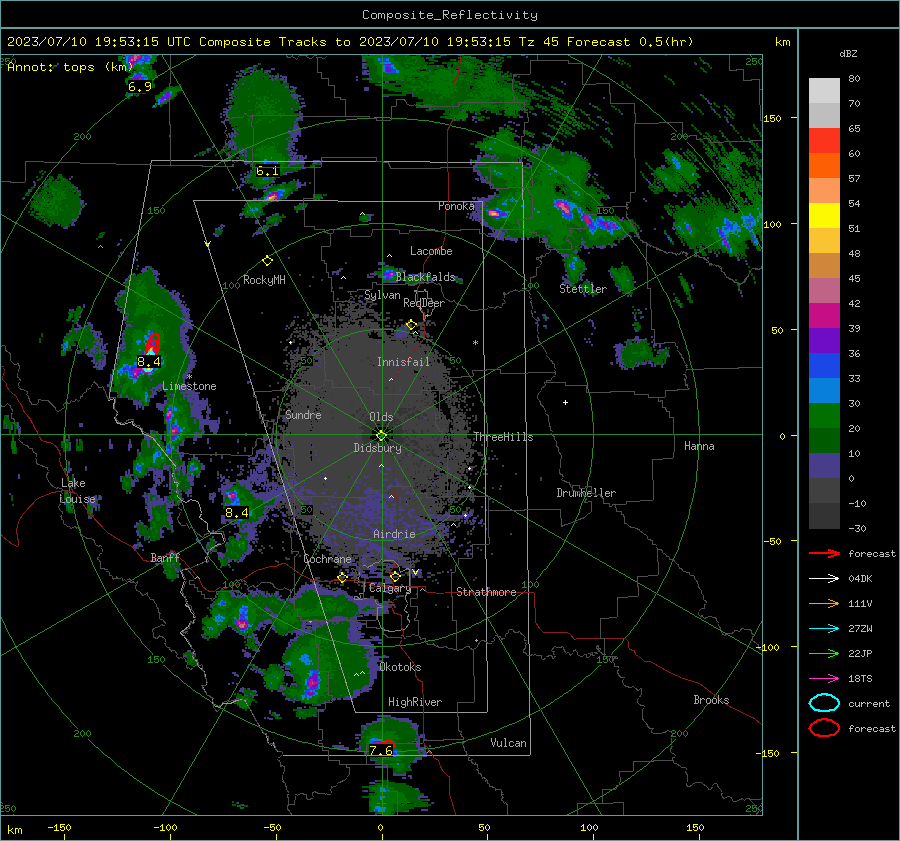Click the Innisfail city label
The height and width of the screenshot is (841, 900).
403,362
